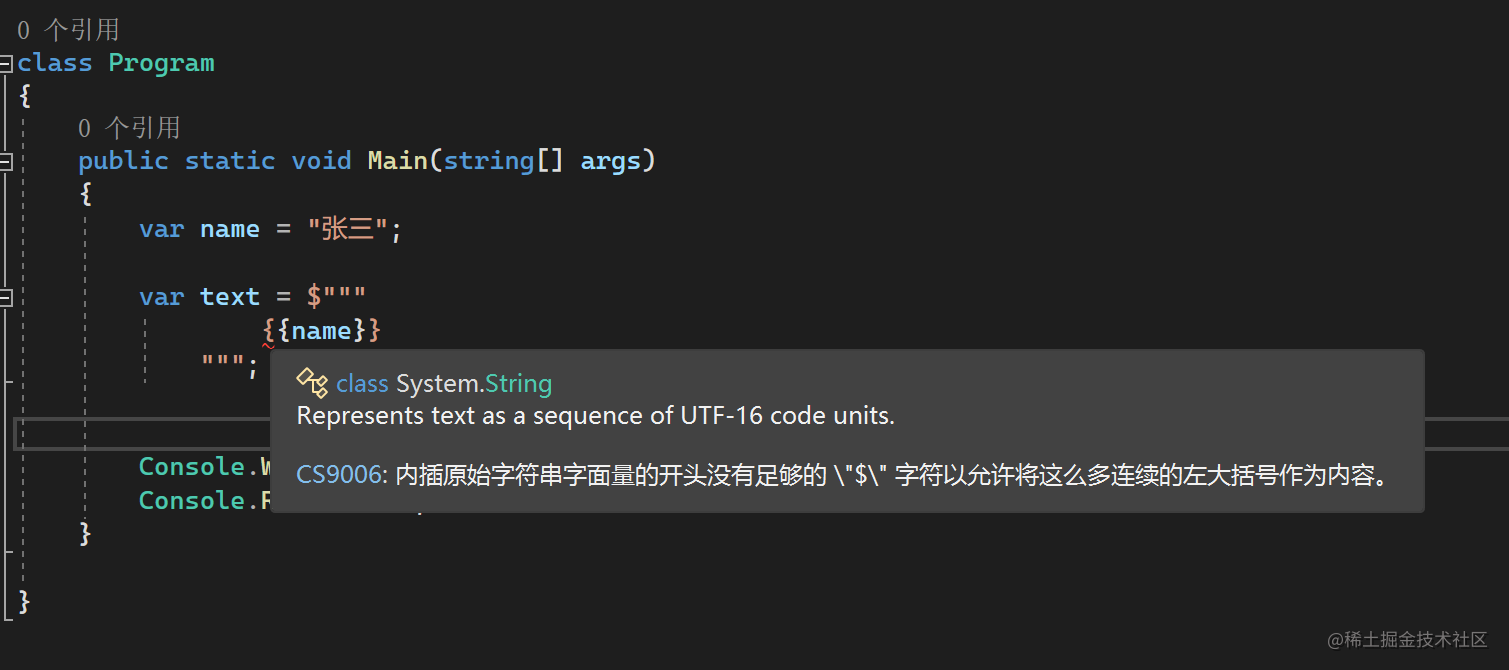
Task: Open the CS9006 error code link
Action: [x=338, y=475]
